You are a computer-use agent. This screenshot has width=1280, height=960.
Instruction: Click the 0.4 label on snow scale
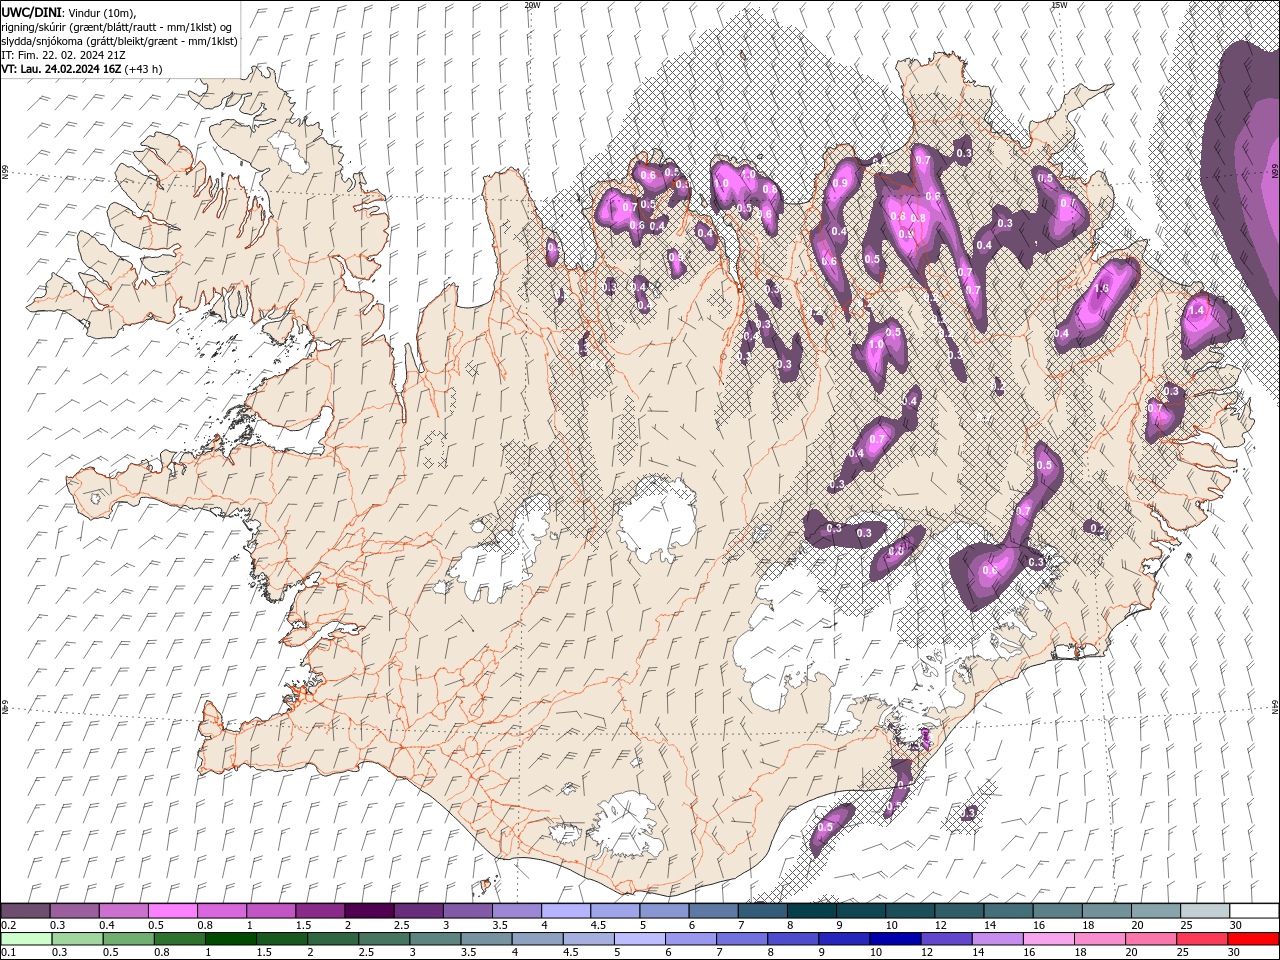point(106,925)
